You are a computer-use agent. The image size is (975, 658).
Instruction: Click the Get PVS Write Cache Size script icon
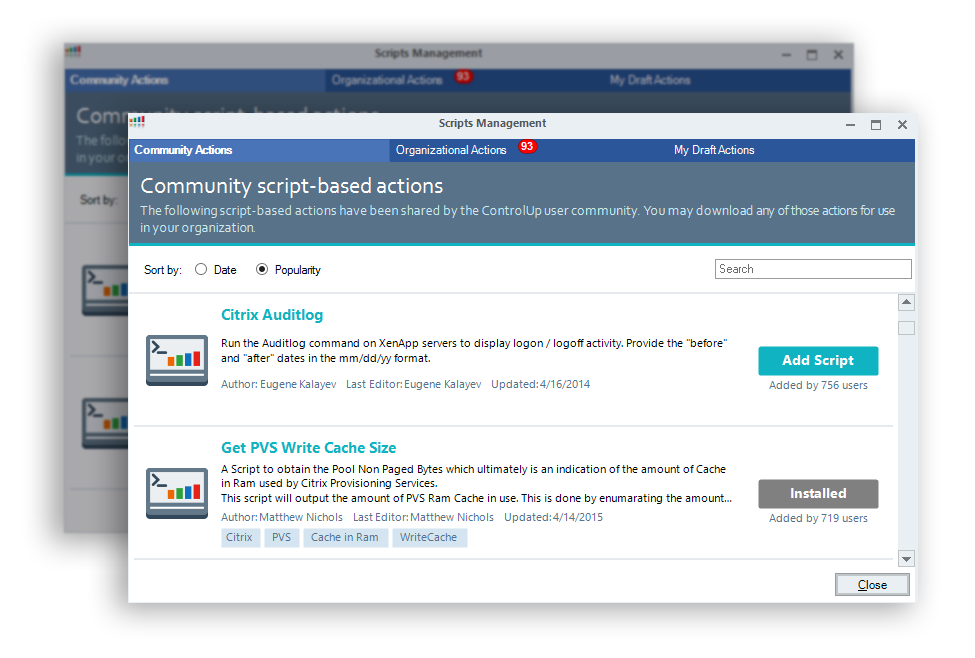pos(177,493)
